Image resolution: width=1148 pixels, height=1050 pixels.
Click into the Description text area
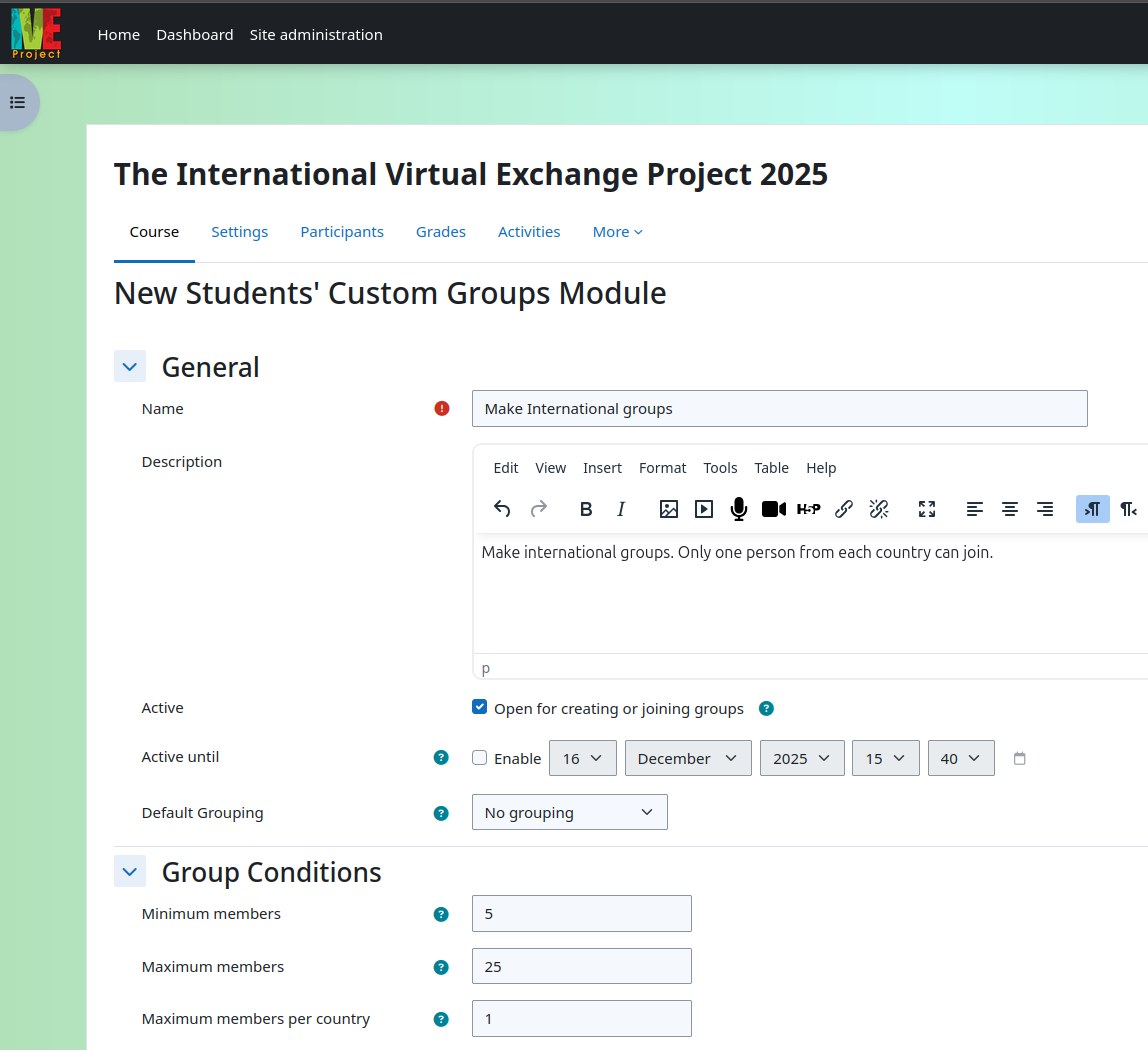click(x=810, y=593)
